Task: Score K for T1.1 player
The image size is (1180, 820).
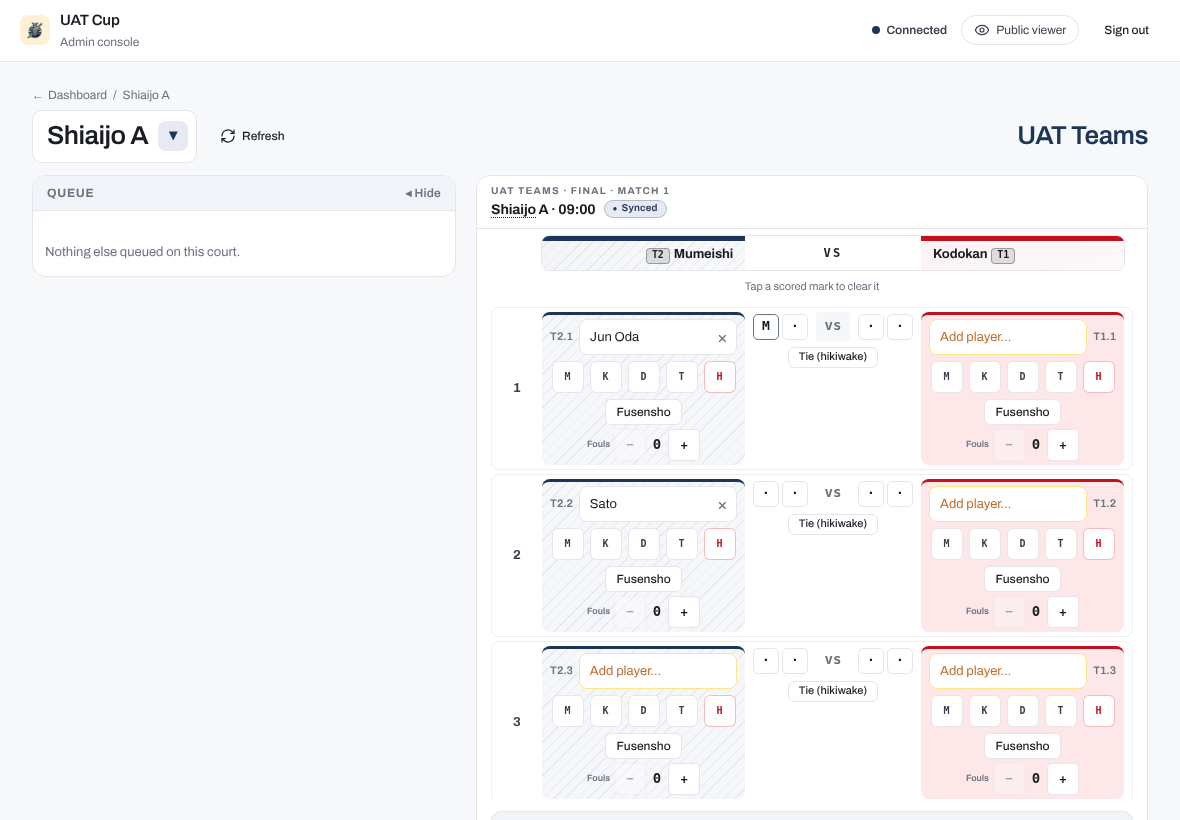Action: coord(984,377)
